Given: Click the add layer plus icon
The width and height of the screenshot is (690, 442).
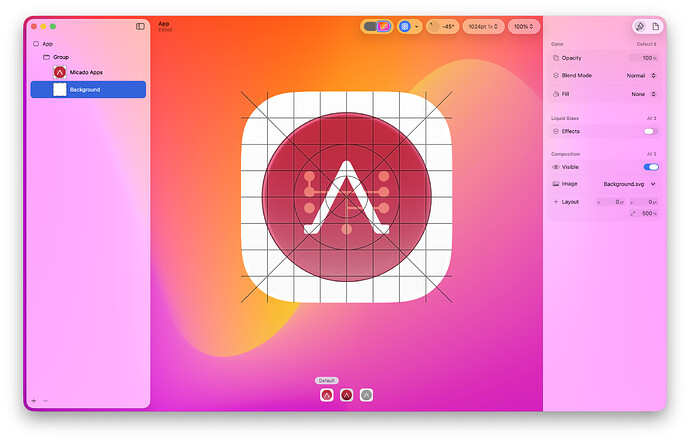Looking at the screenshot, I should click(33, 400).
